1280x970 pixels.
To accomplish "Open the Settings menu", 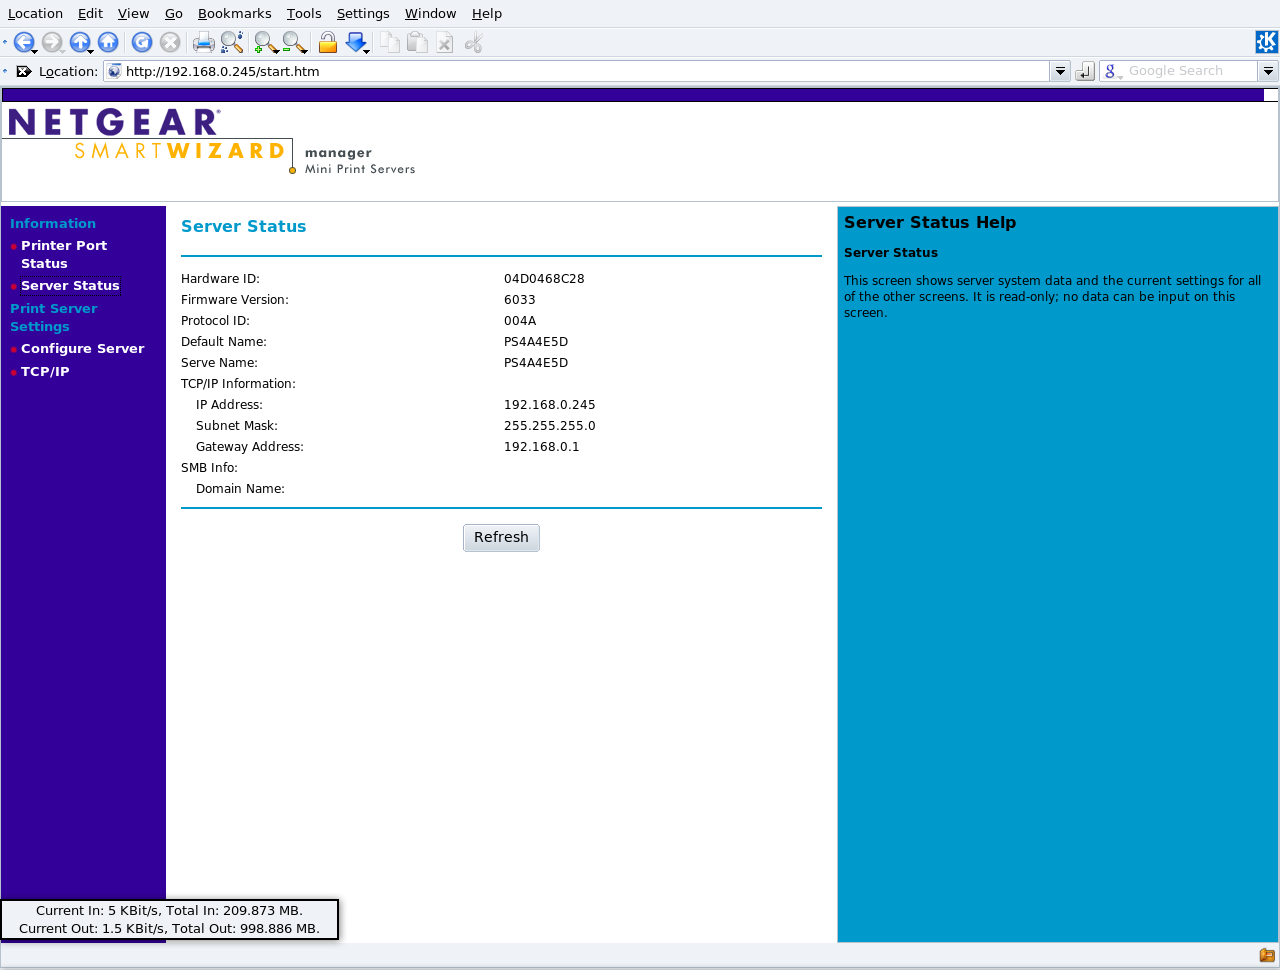I will click(x=363, y=13).
